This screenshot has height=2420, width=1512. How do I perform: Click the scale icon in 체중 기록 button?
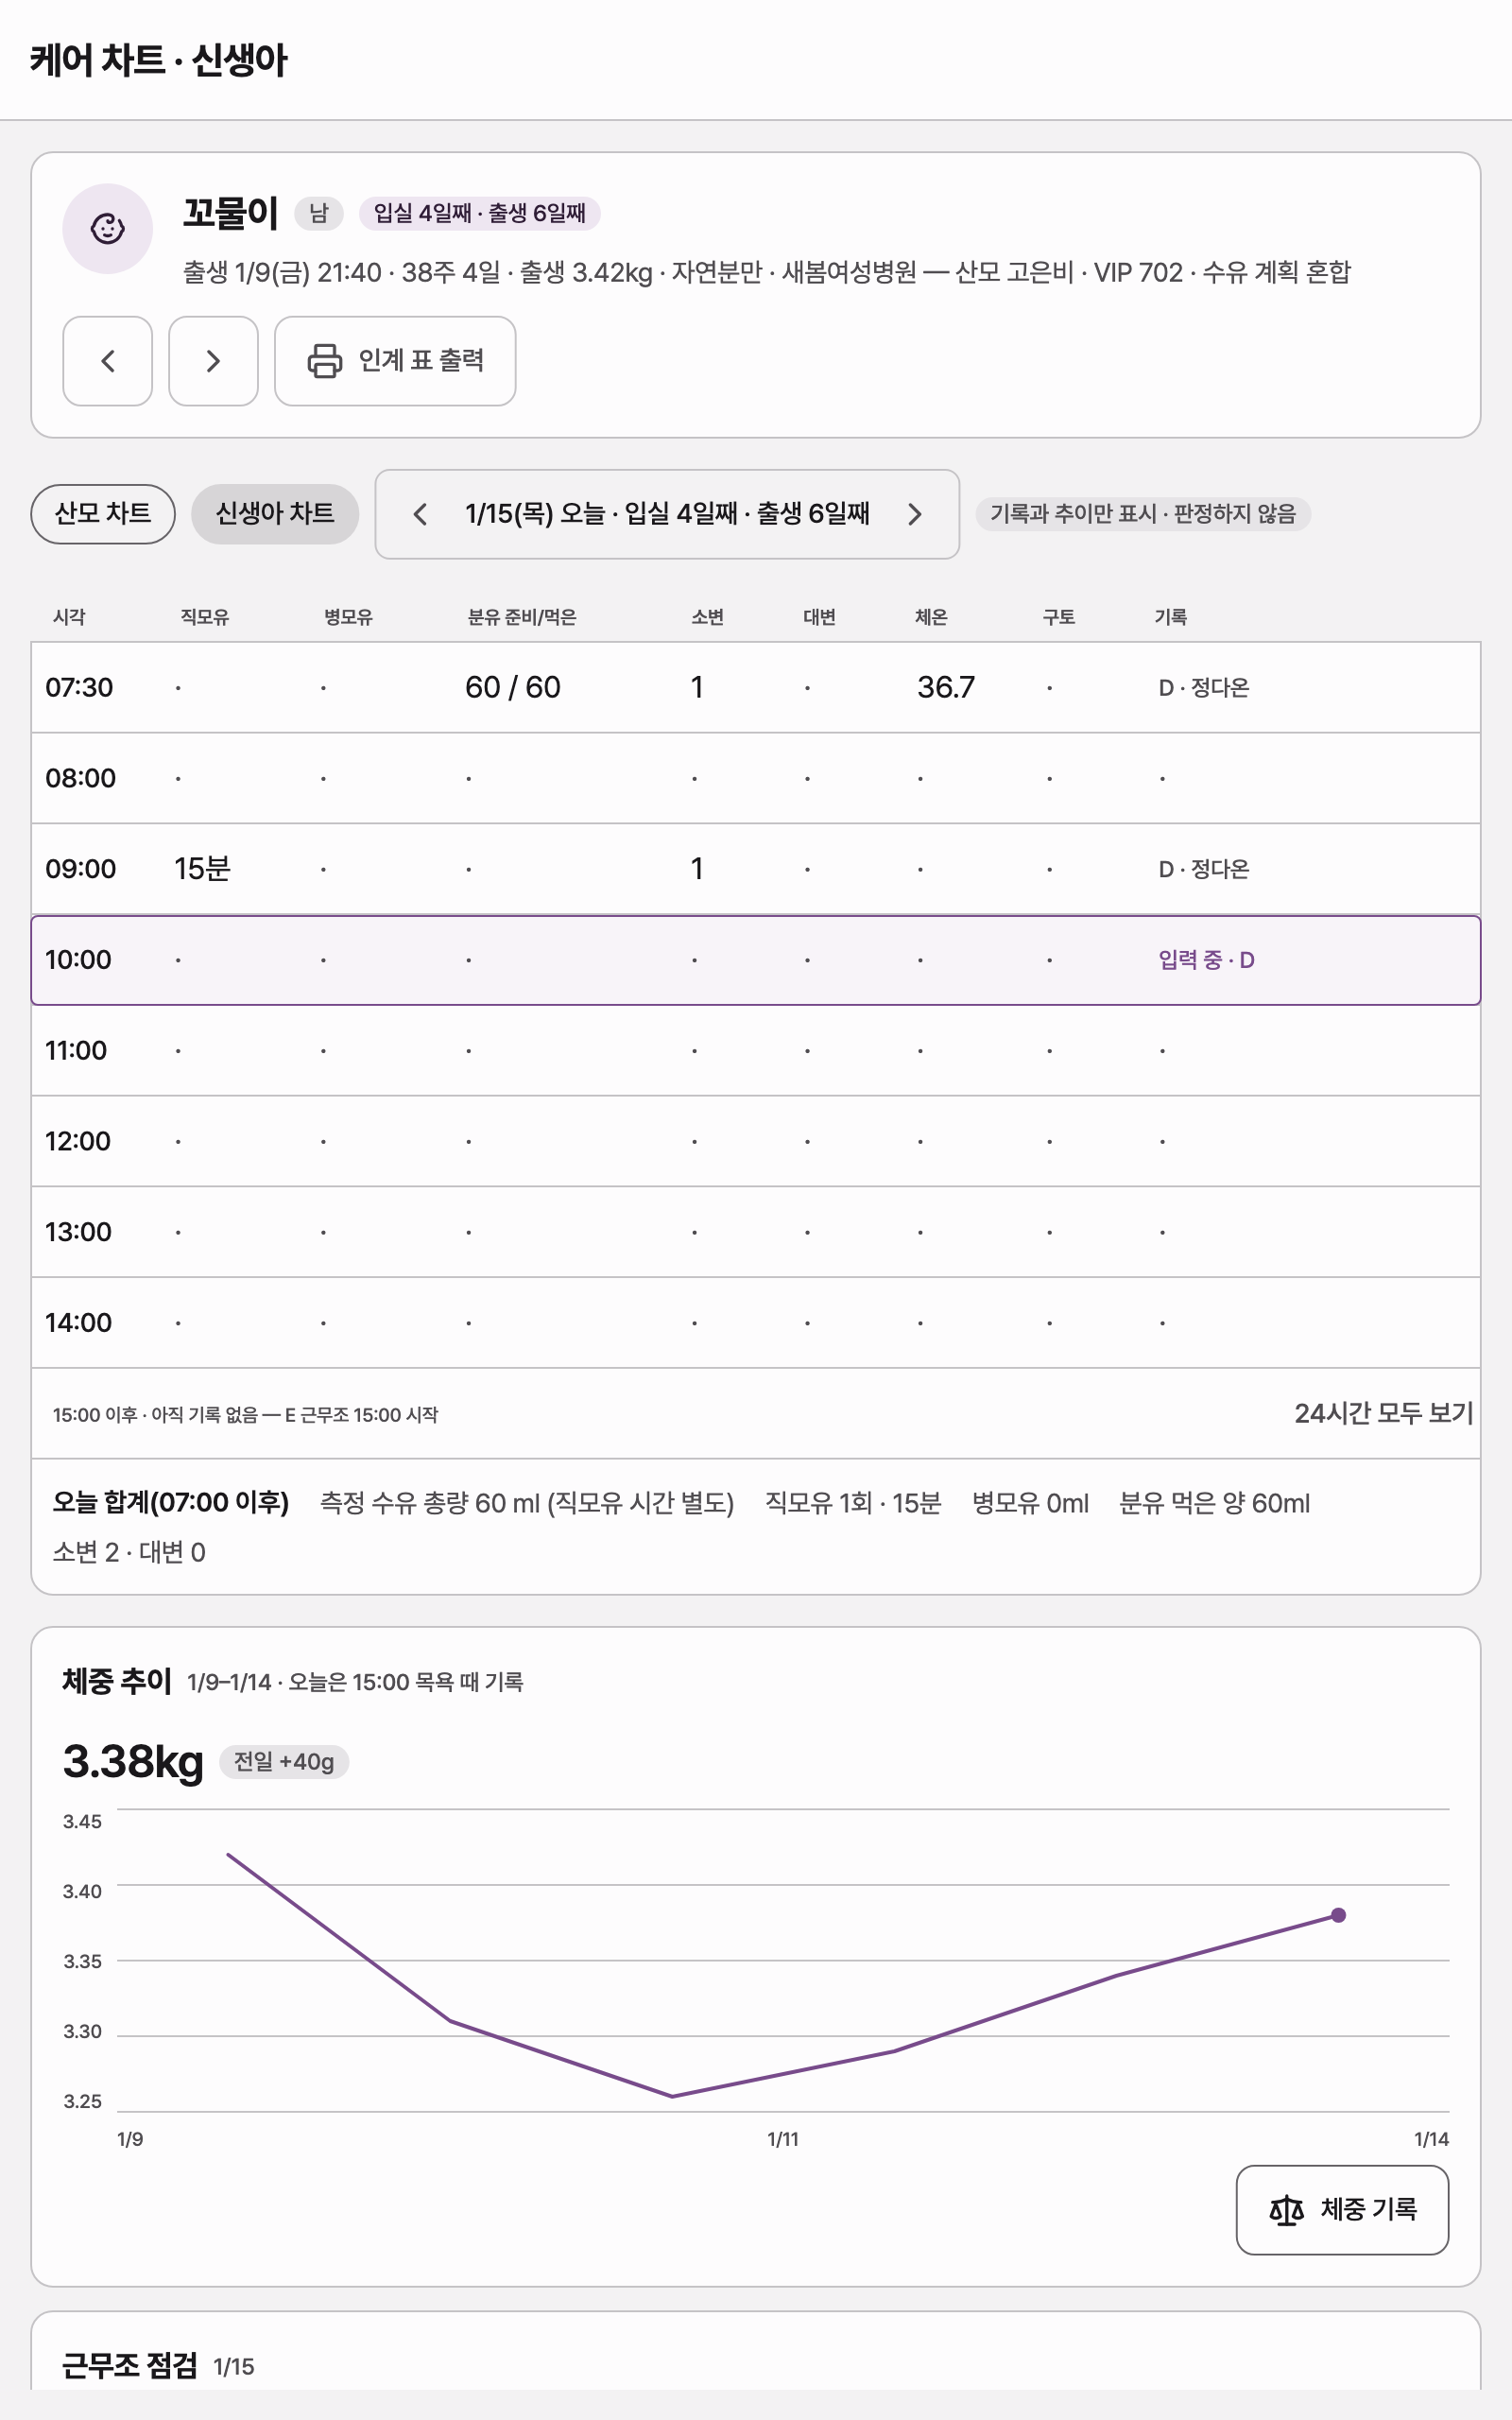point(1286,2210)
